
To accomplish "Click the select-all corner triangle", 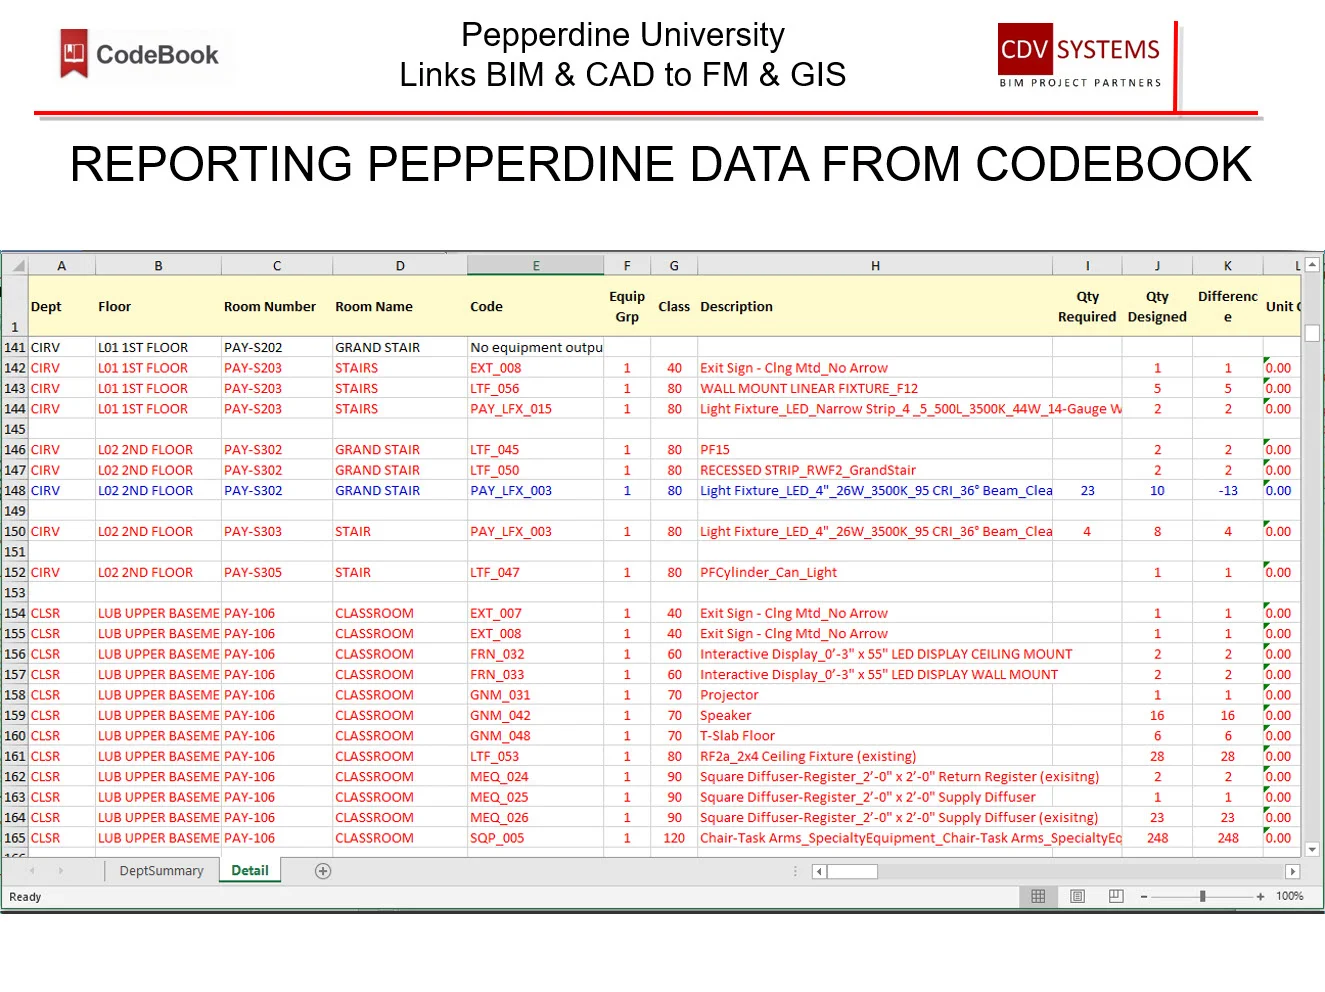I will pyautogui.click(x=14, y=266).
